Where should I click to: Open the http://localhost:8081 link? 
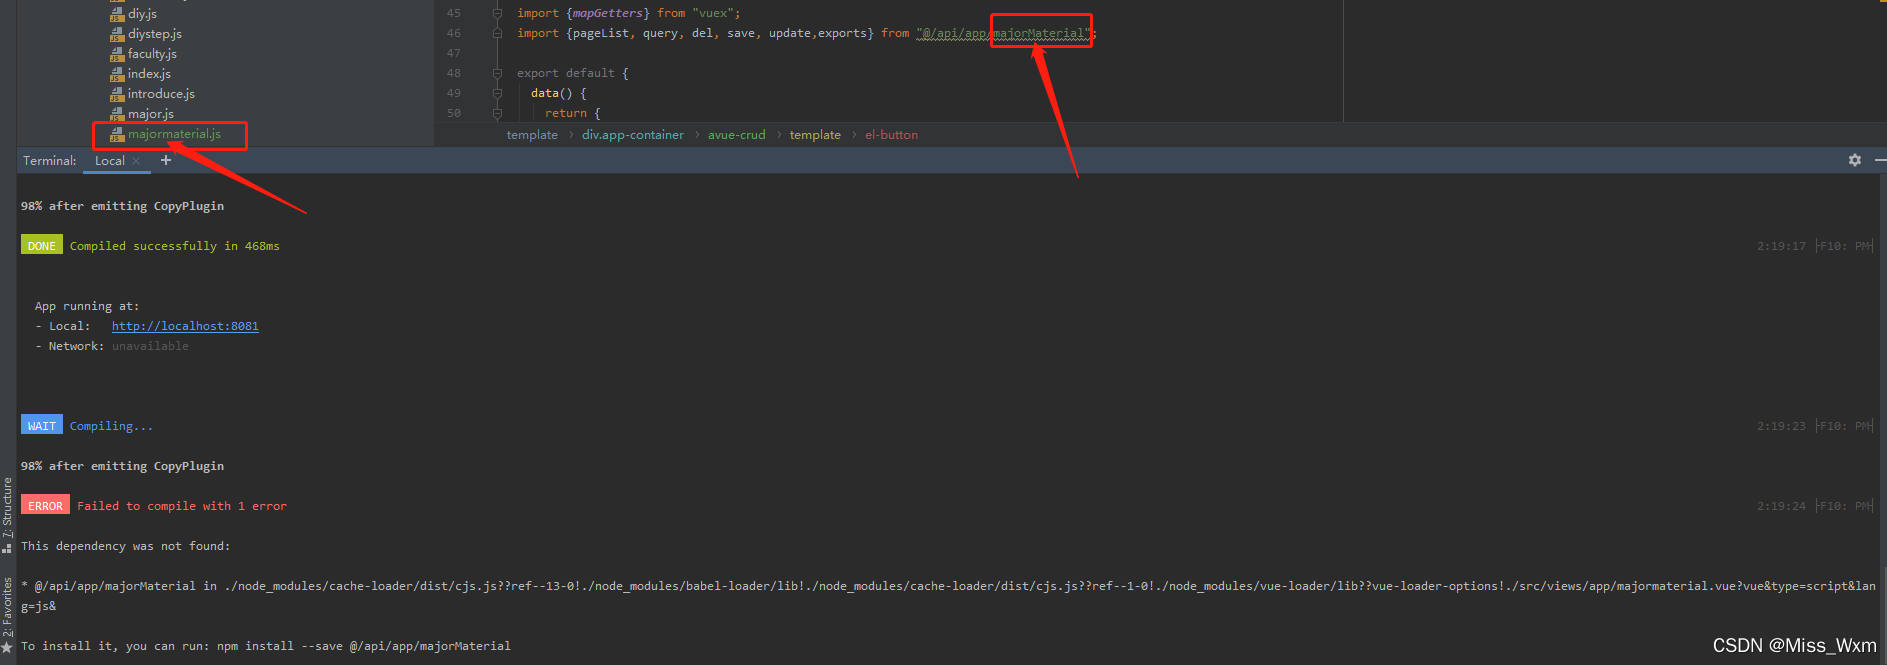pyautogui.click(x=185, y=326)
